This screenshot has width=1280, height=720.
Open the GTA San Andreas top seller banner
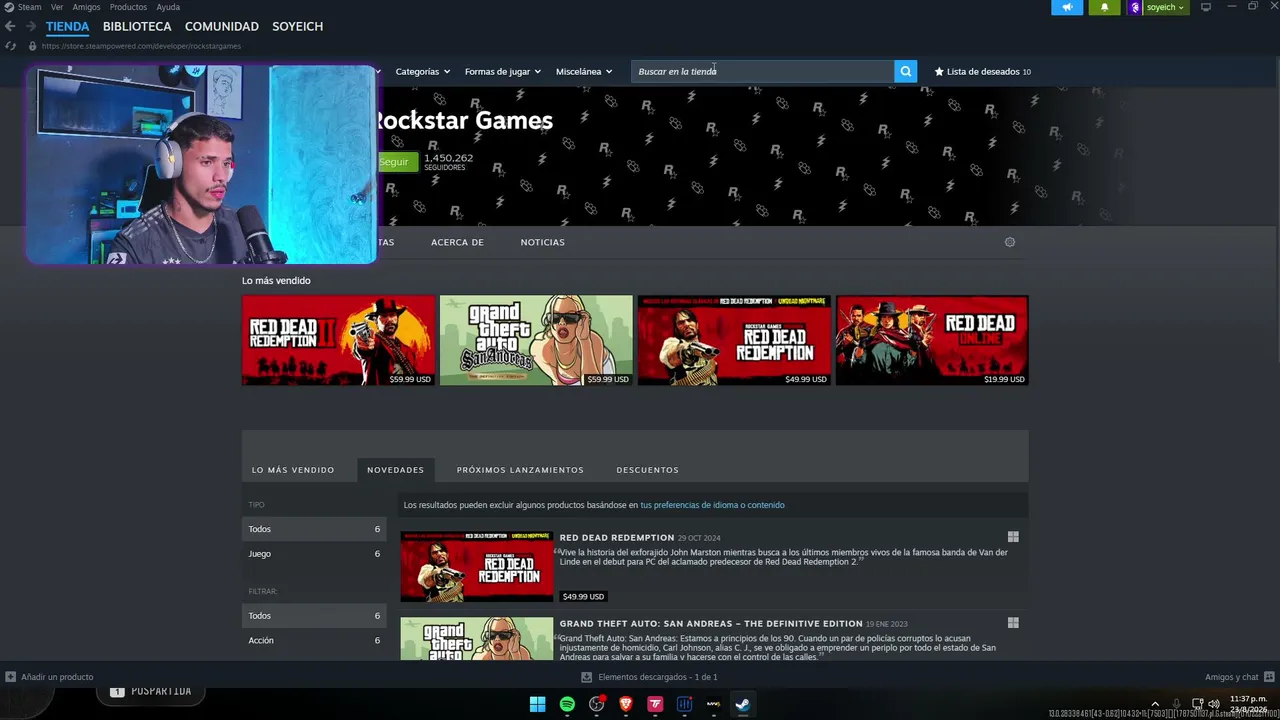pyautogui.click(x=536, y=340)
